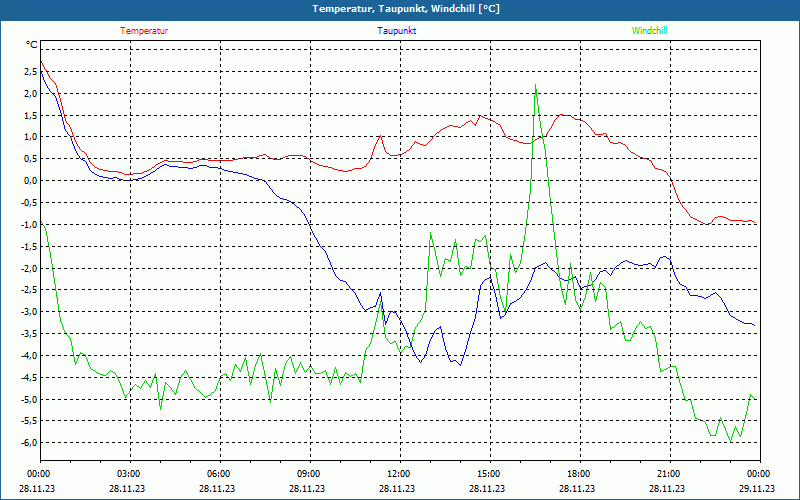This screenshot has width=800, height=500.
Task: Click the 29.11.23 date label
Action: 757,488
